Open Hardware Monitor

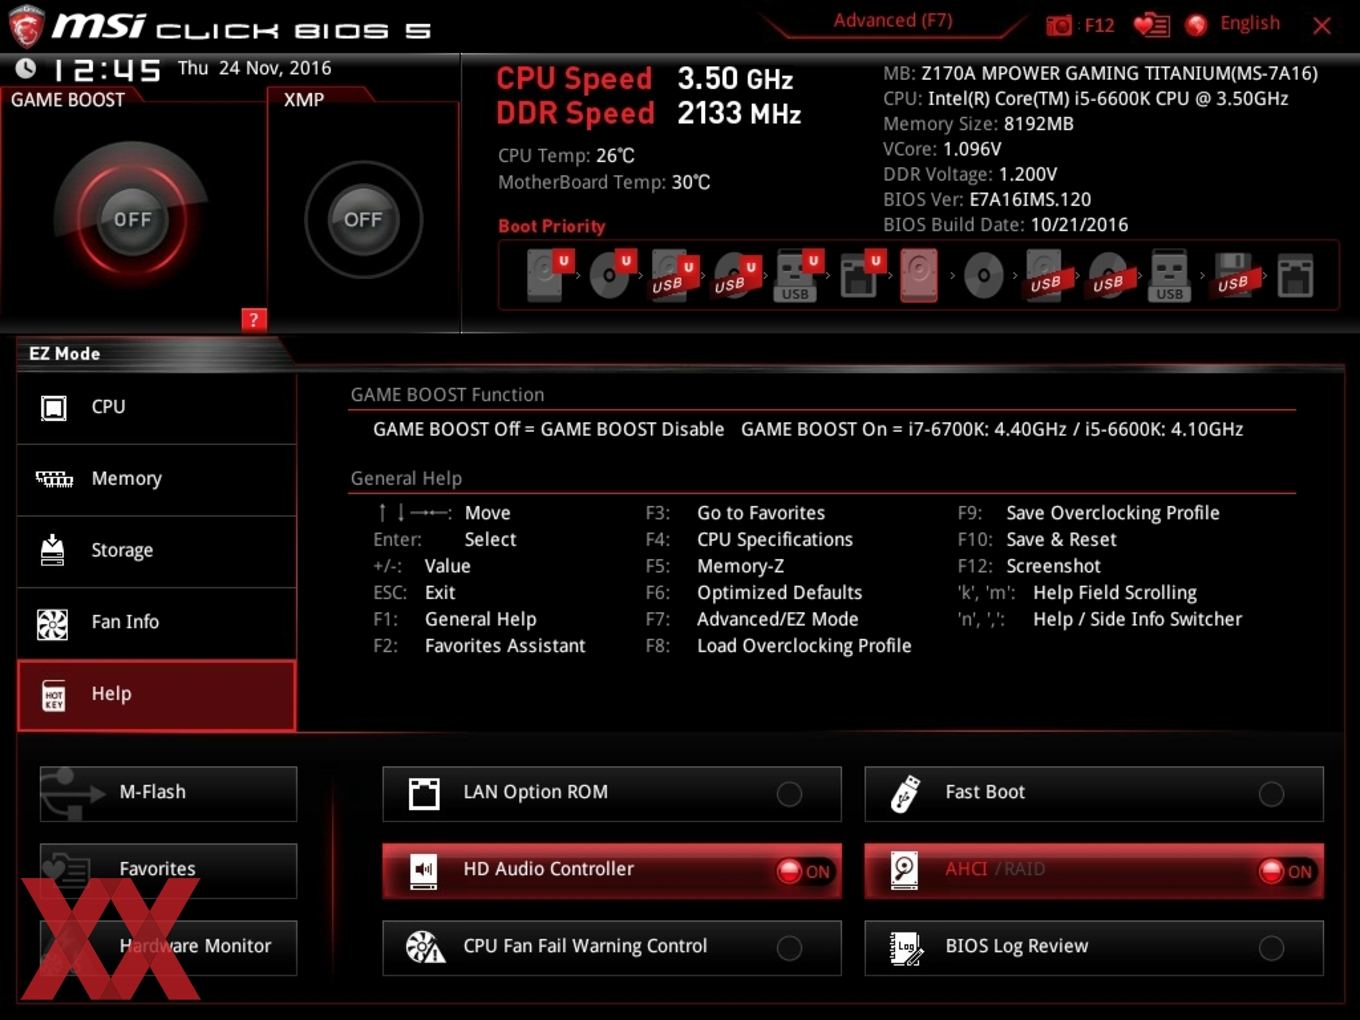(168, 947)
